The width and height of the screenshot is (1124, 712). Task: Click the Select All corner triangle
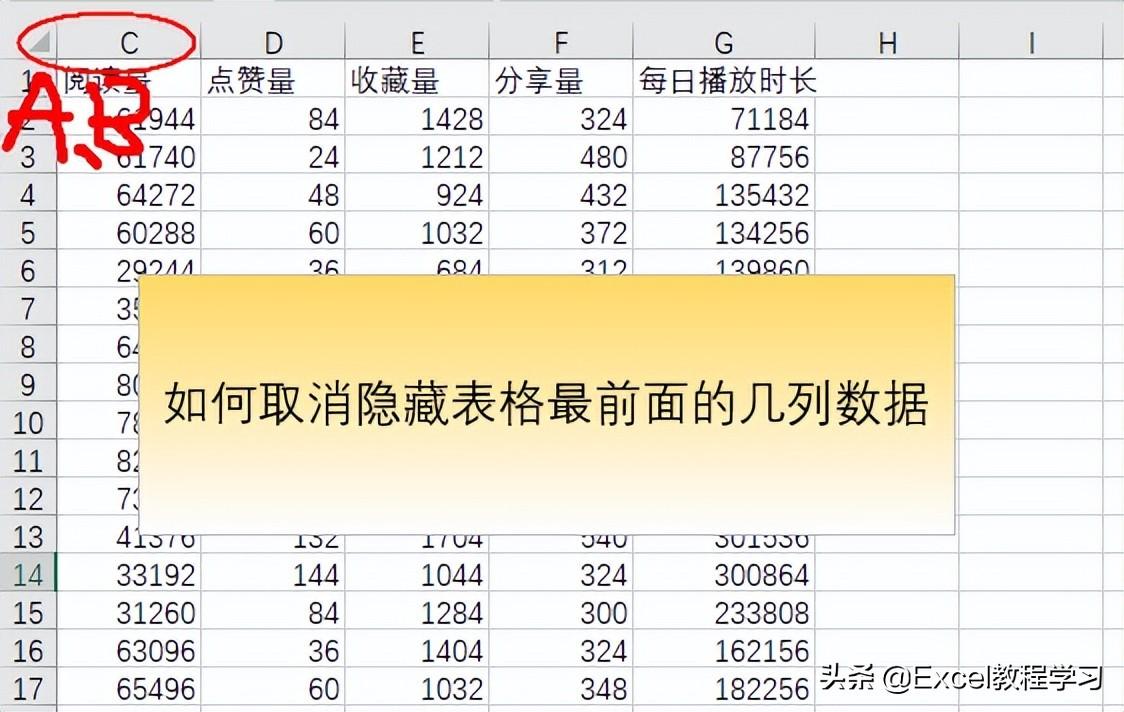[x=37, y=42]
